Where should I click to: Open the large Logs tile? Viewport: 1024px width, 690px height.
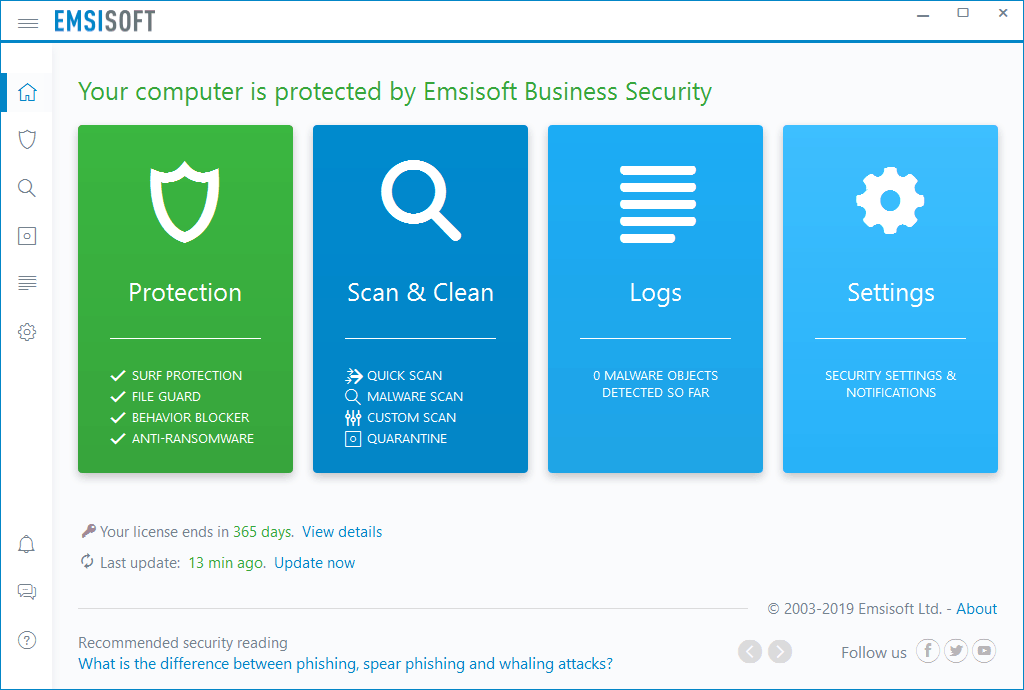click(x=655, y=298)
